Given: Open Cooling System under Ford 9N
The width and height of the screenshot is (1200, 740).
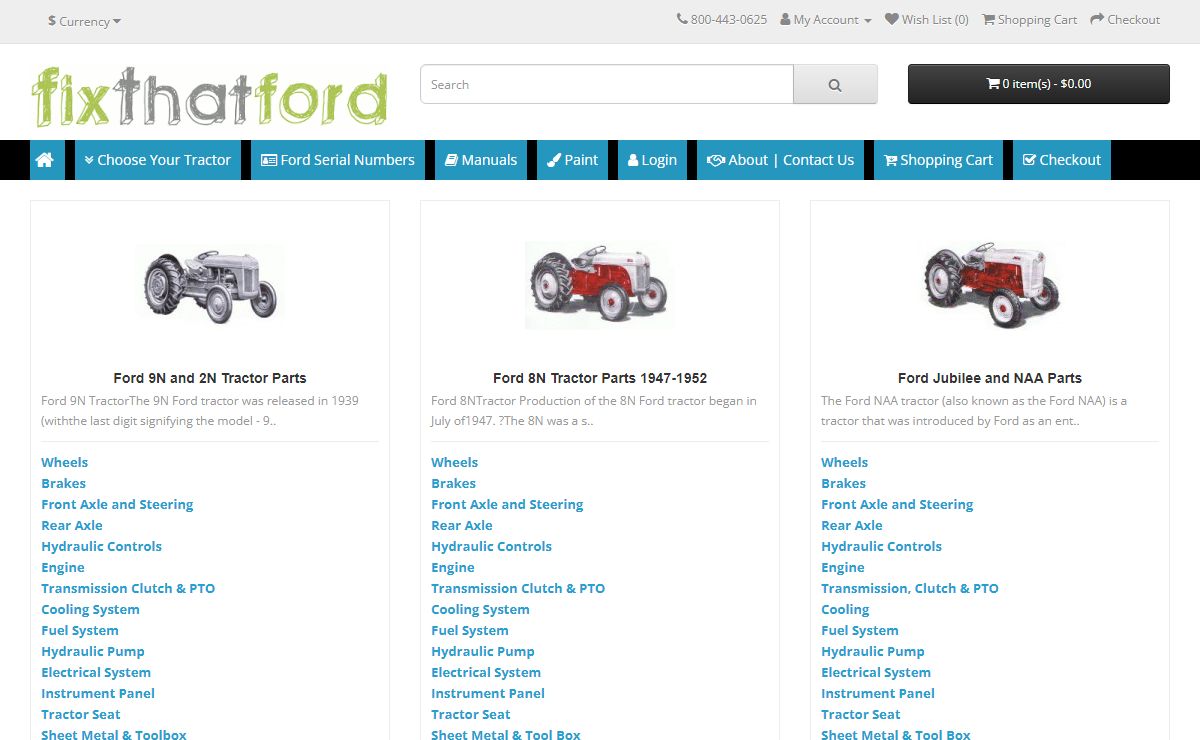Looking at the screenshot, I should (90, 609).
